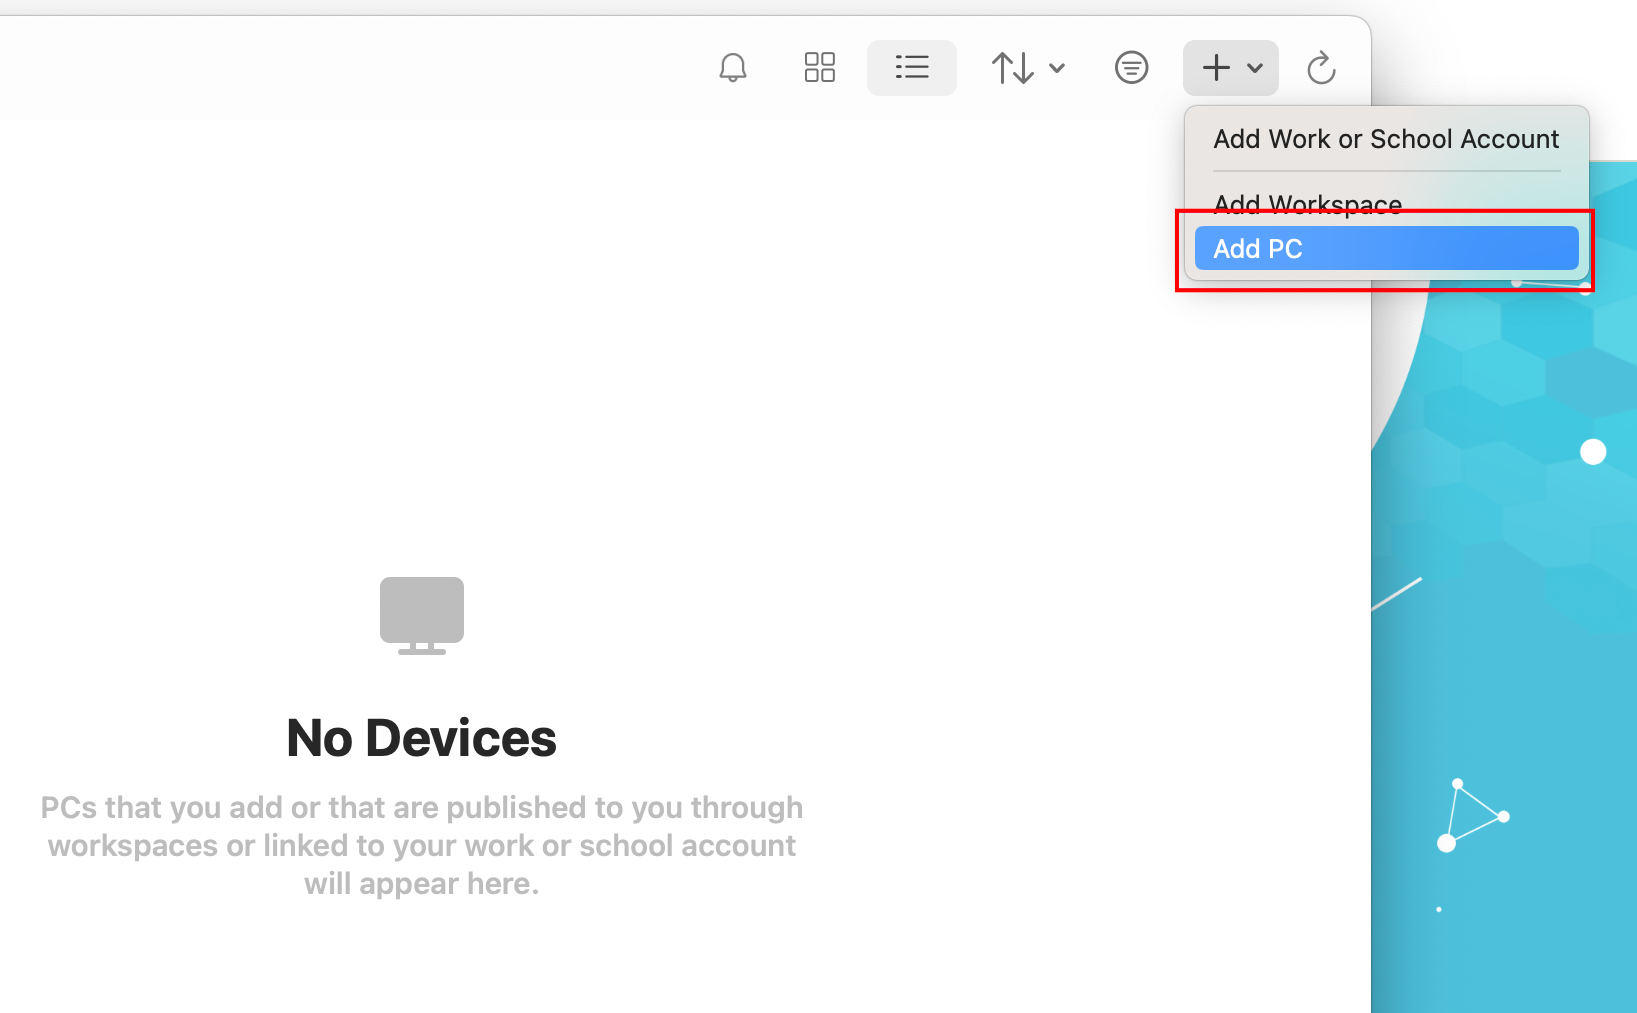The image size is (1637, 1013).
Task: Click the large white dot on wallpaper
Action: point(1592,452)
